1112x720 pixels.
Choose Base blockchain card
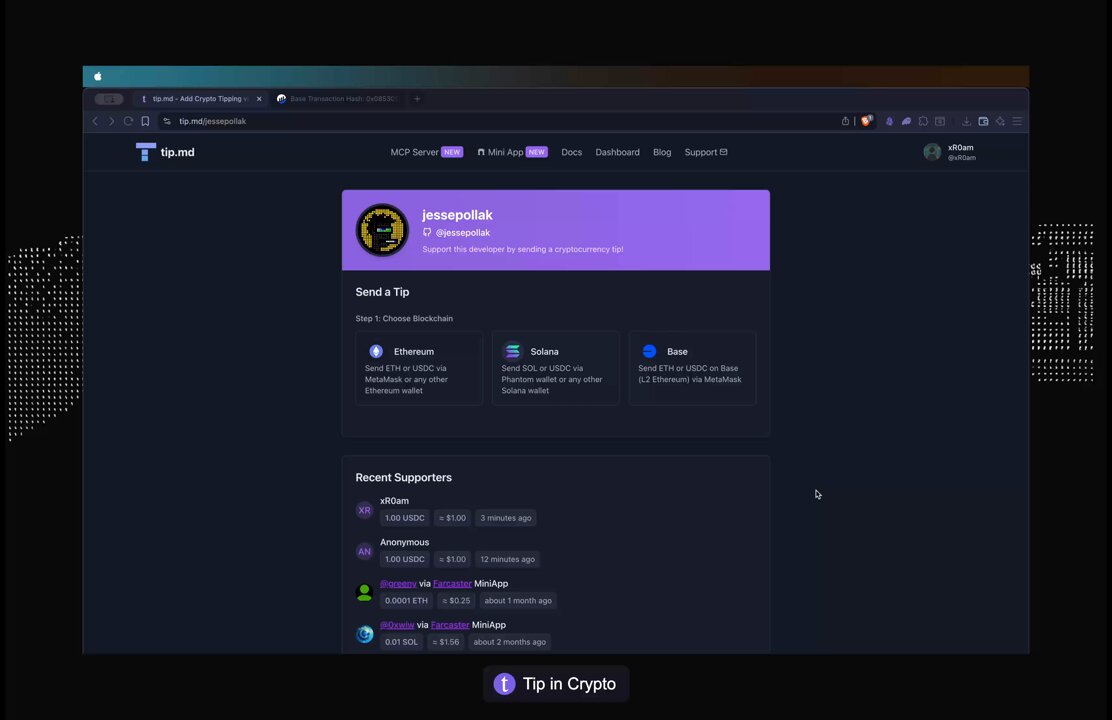pos(692,368)
